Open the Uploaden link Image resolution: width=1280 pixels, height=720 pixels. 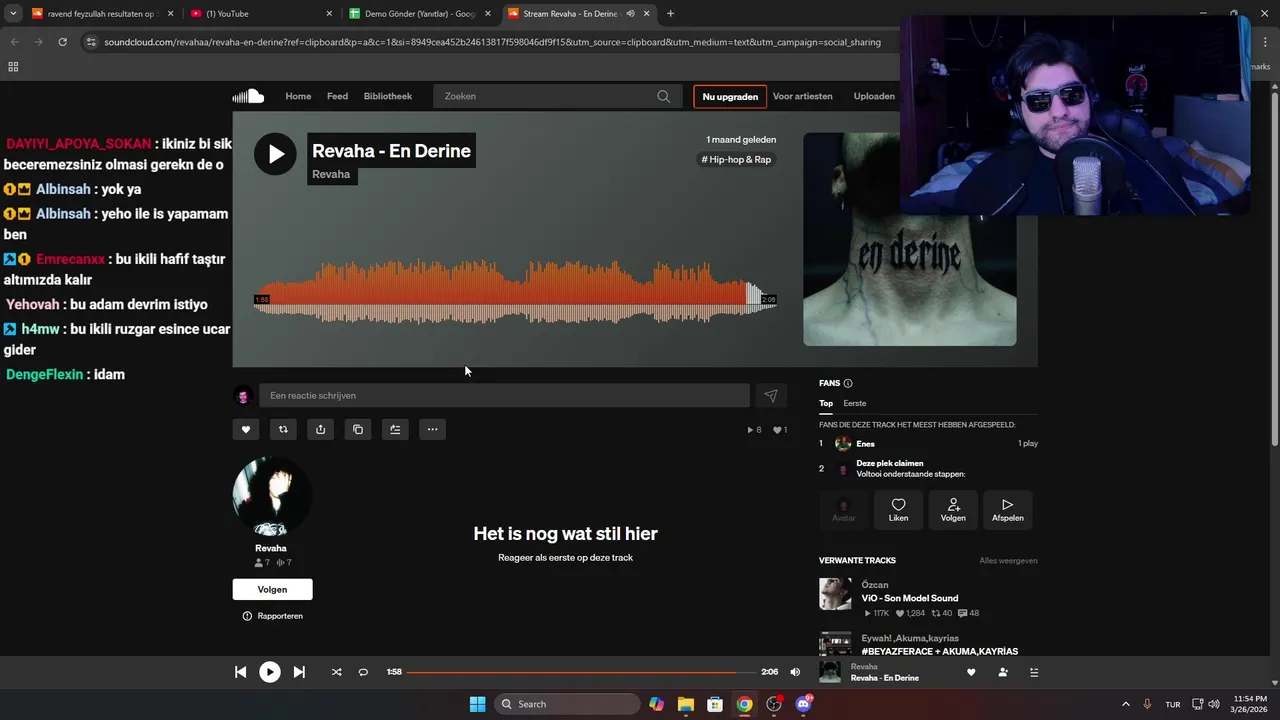tap(874, 96)
